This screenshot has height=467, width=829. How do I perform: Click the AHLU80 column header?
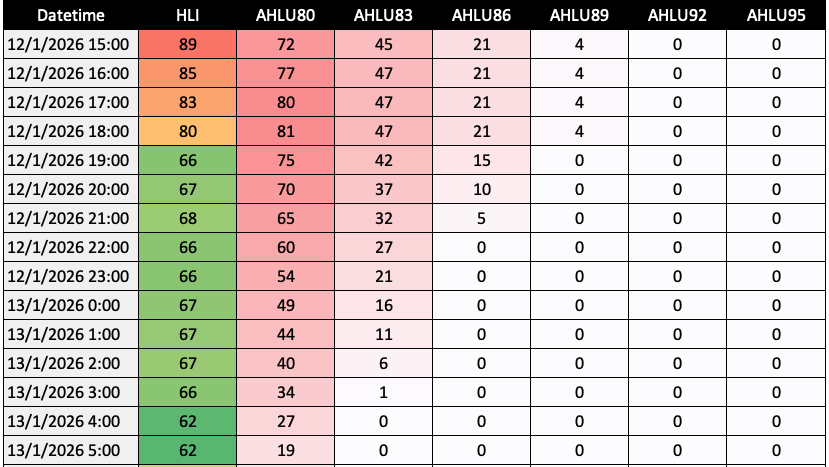(x=286, y=15)
